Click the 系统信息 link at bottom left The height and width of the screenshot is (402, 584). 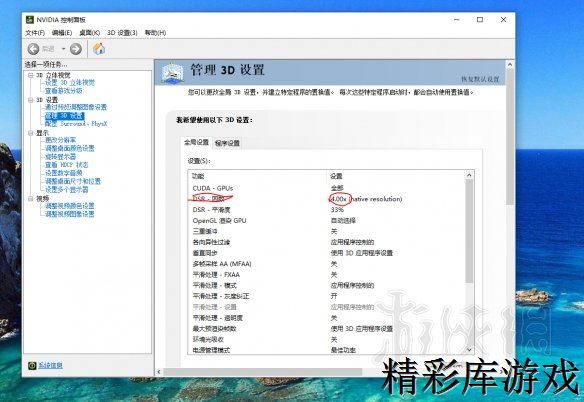click(x=50, y=365)
